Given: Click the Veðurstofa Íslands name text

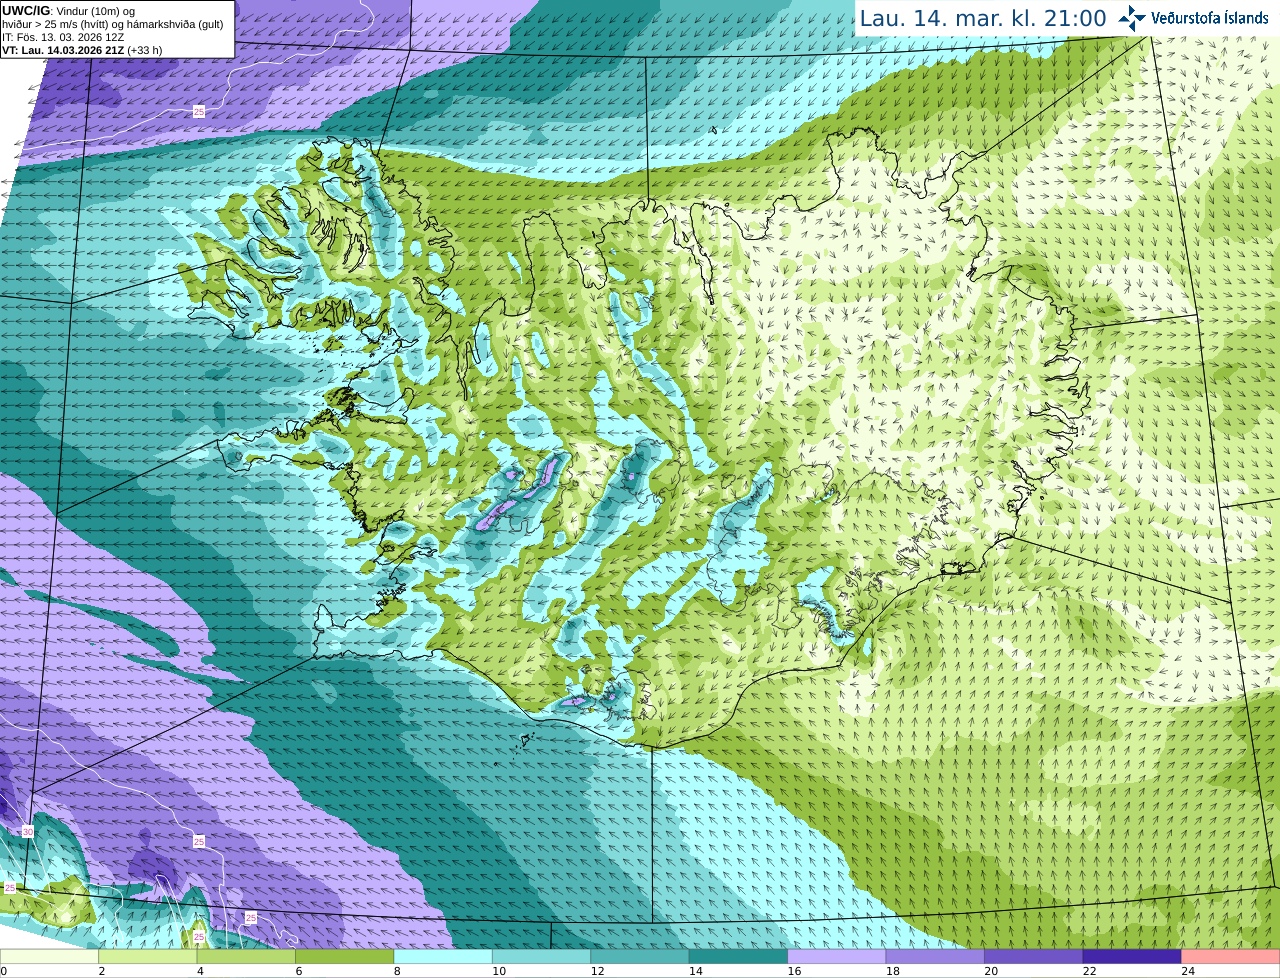Looking at the screenshot, I should pos(1209,18).
